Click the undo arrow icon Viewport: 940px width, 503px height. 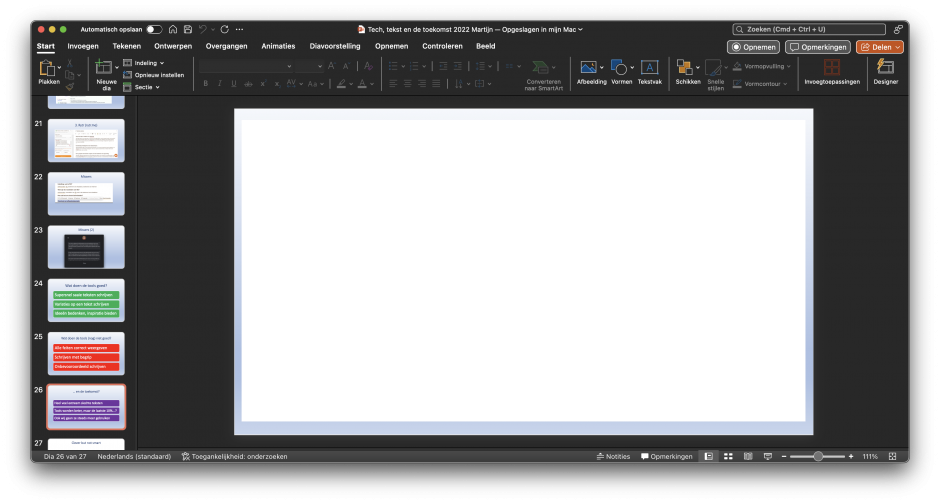tap(203, 29)
